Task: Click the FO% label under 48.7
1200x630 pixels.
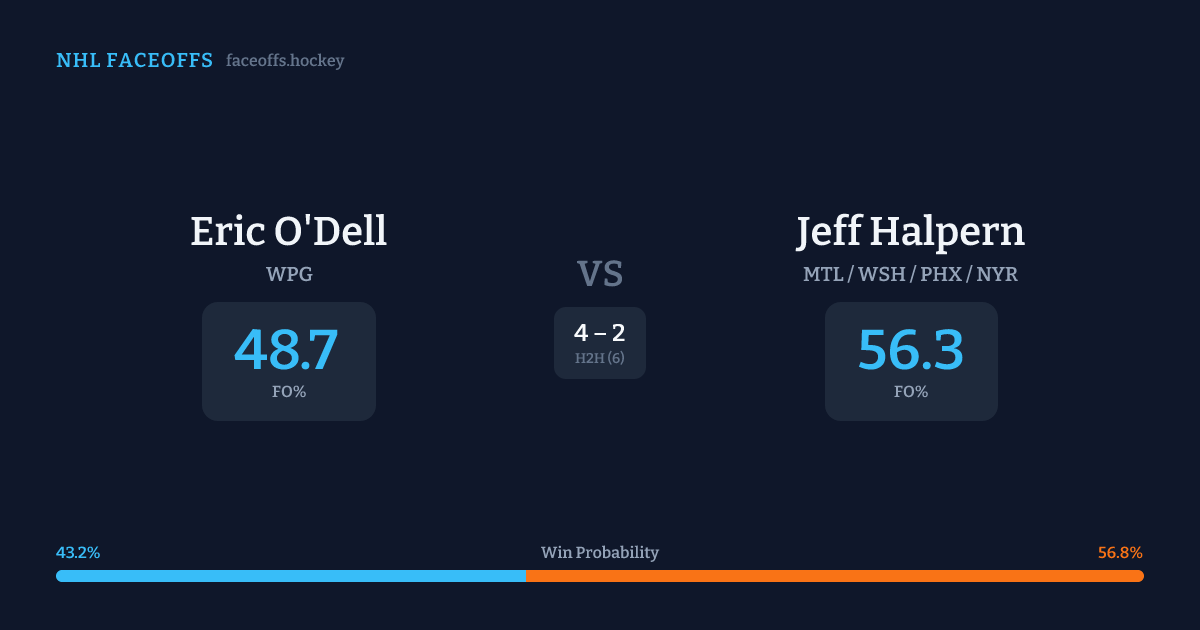Action: pyautogui.click(x=289, y=392)
